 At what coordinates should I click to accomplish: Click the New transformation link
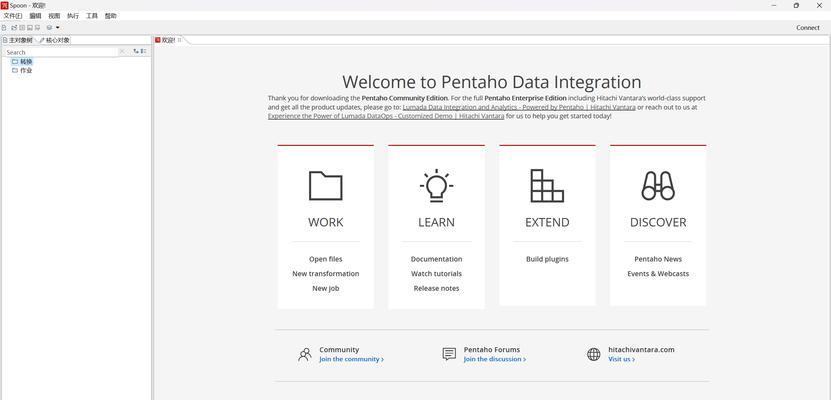[x=325, y=273]
